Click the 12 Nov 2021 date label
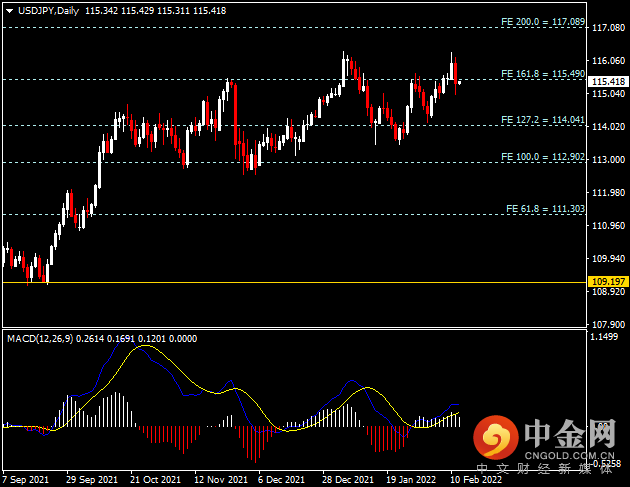630x487 pixels. click(221, 480)
